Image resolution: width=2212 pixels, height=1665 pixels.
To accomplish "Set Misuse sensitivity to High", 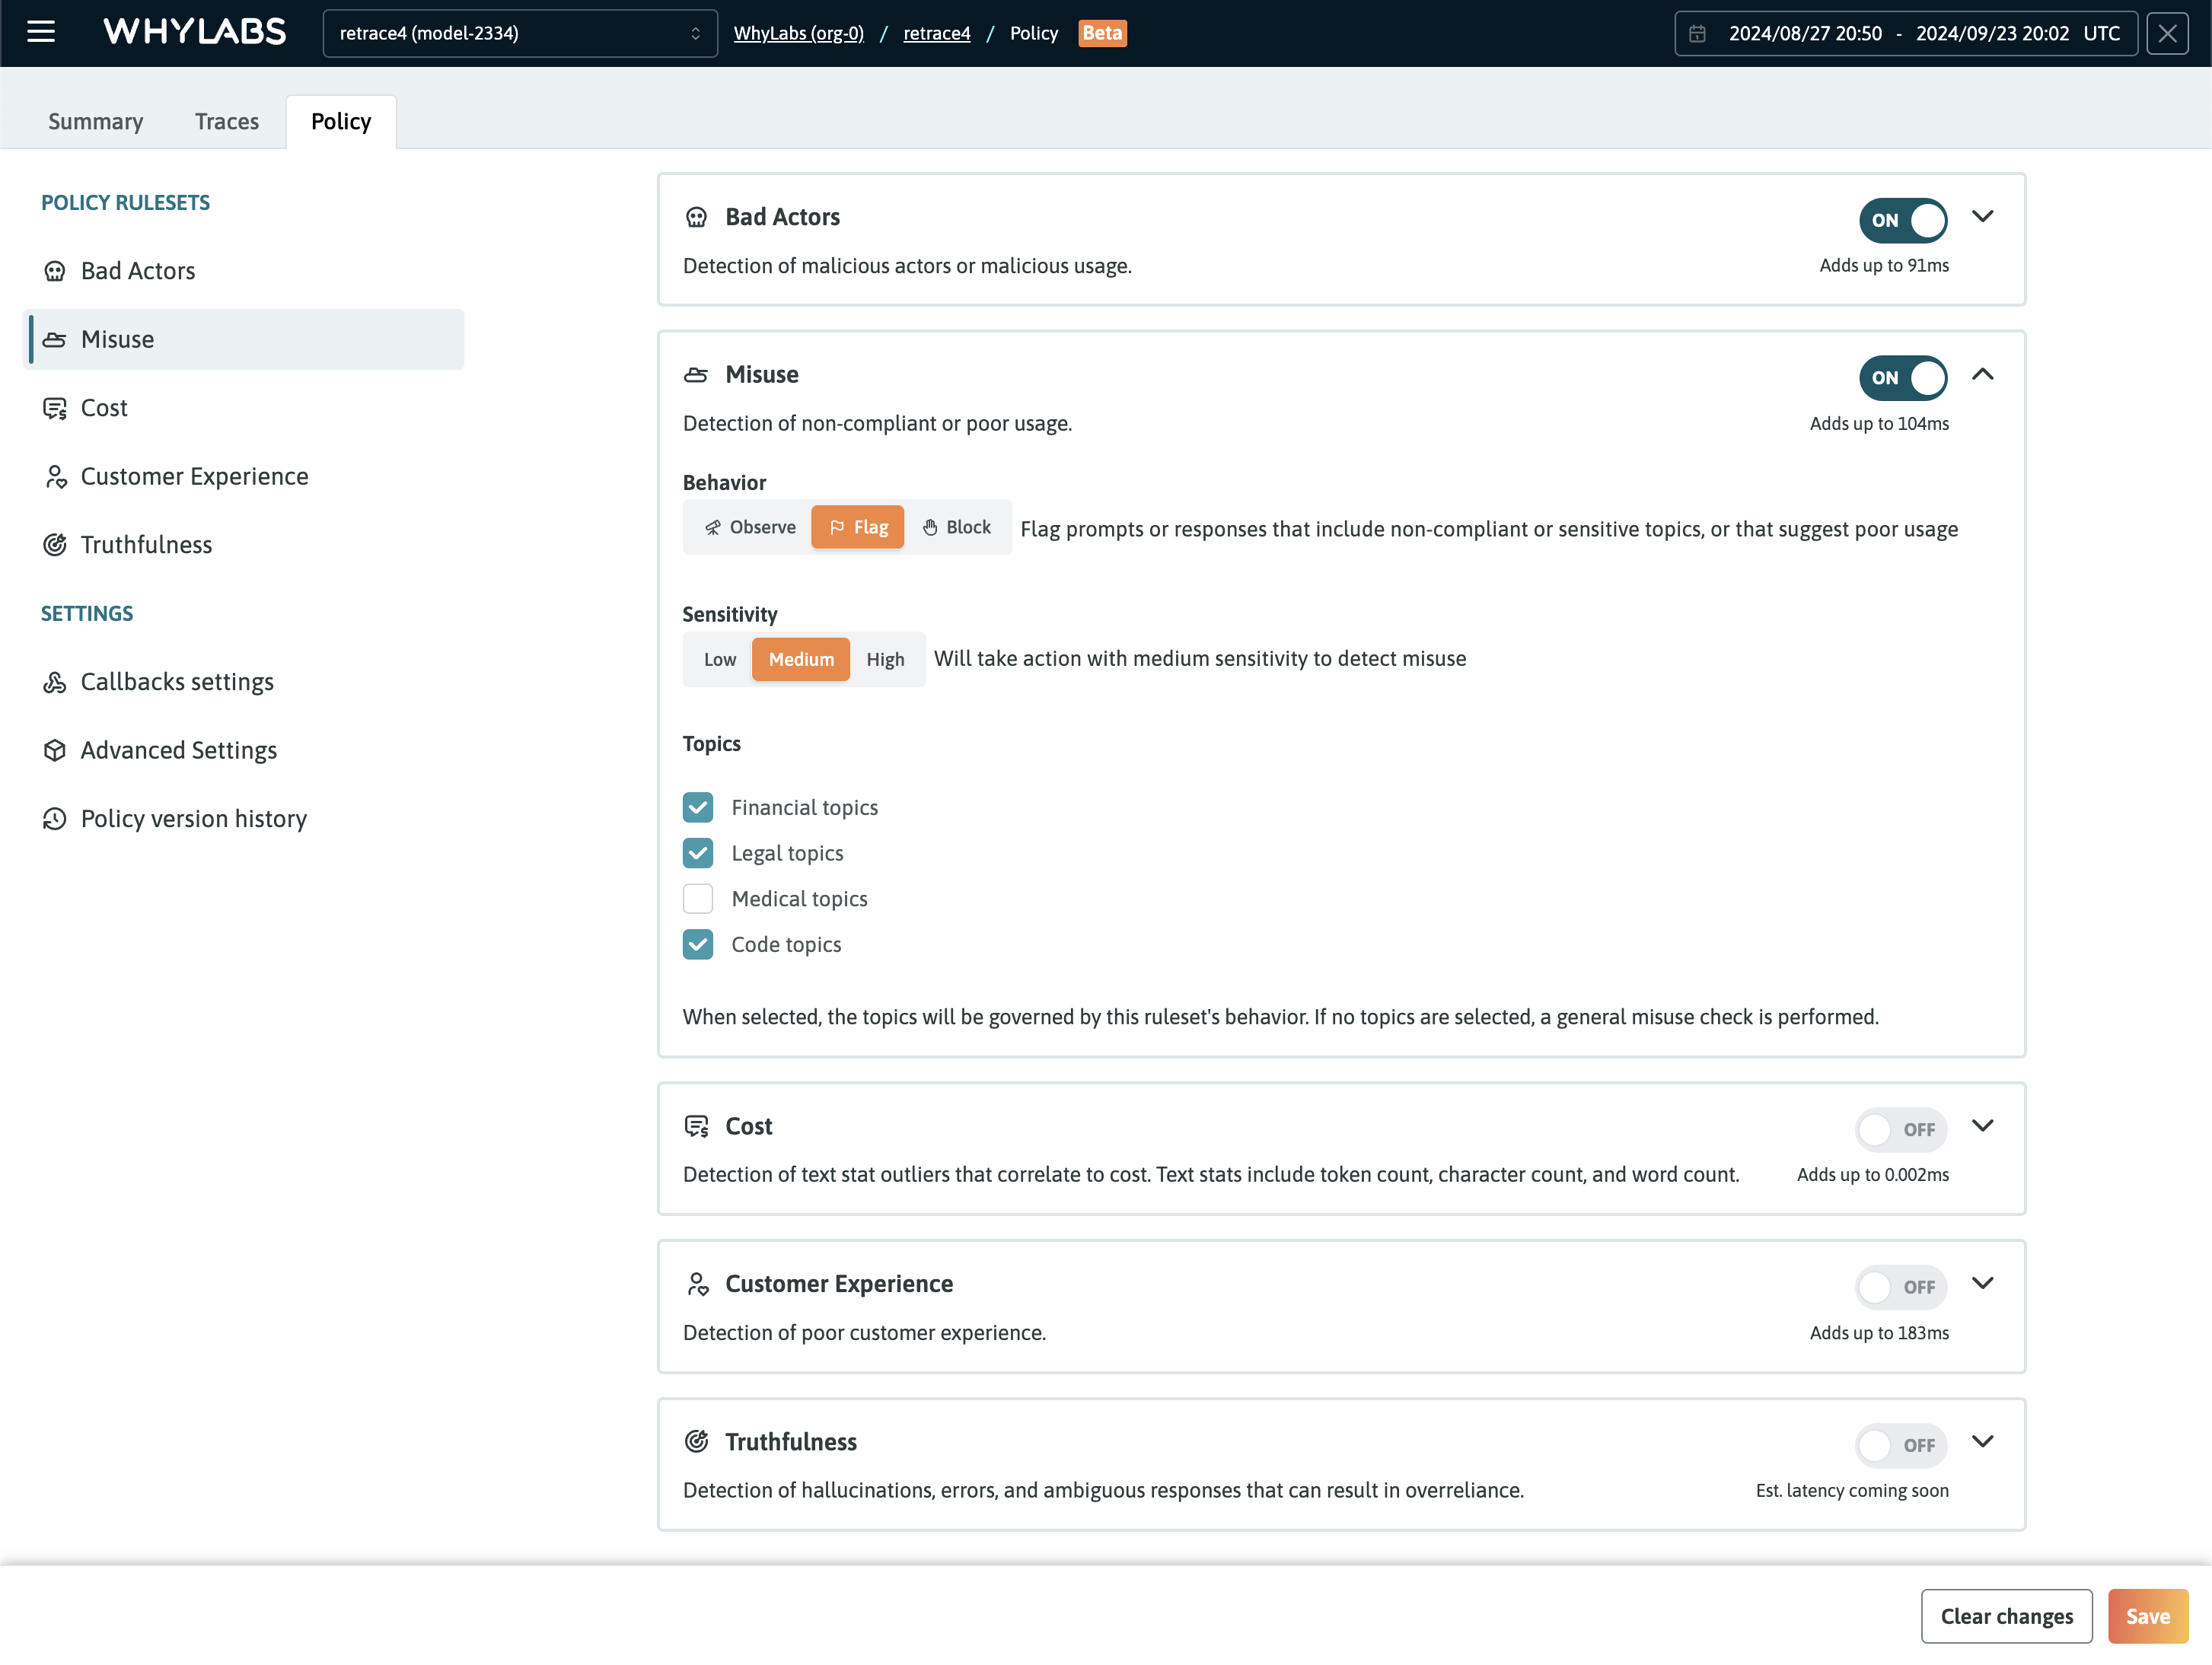I will 885,659.
